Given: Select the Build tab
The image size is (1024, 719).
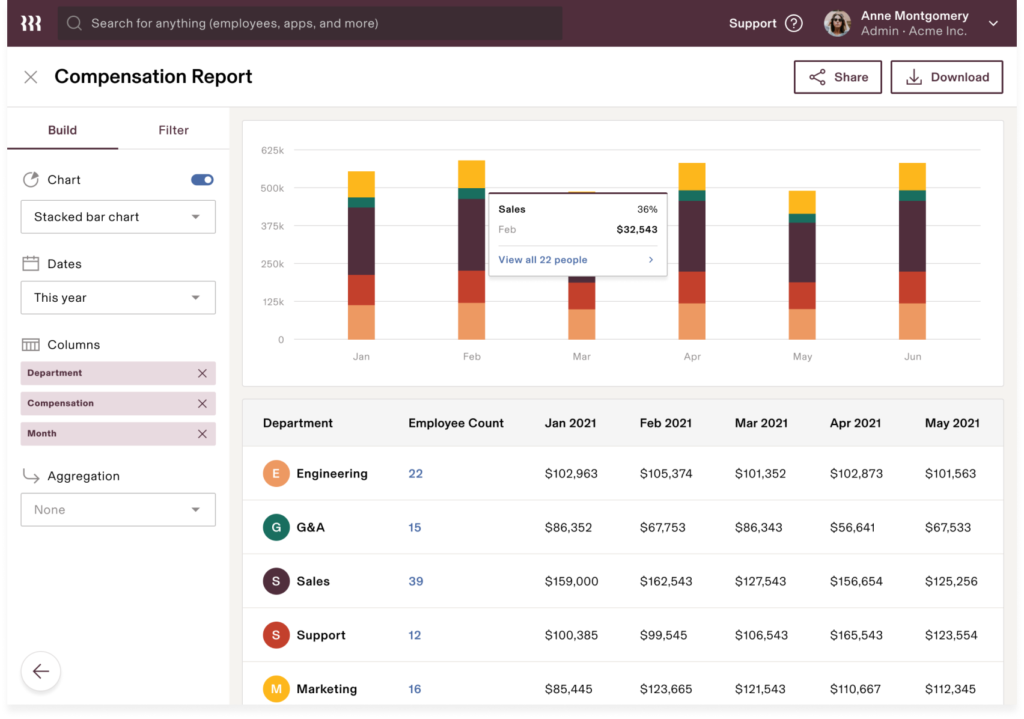Looking at the screenshot, I should click(62, 130).
